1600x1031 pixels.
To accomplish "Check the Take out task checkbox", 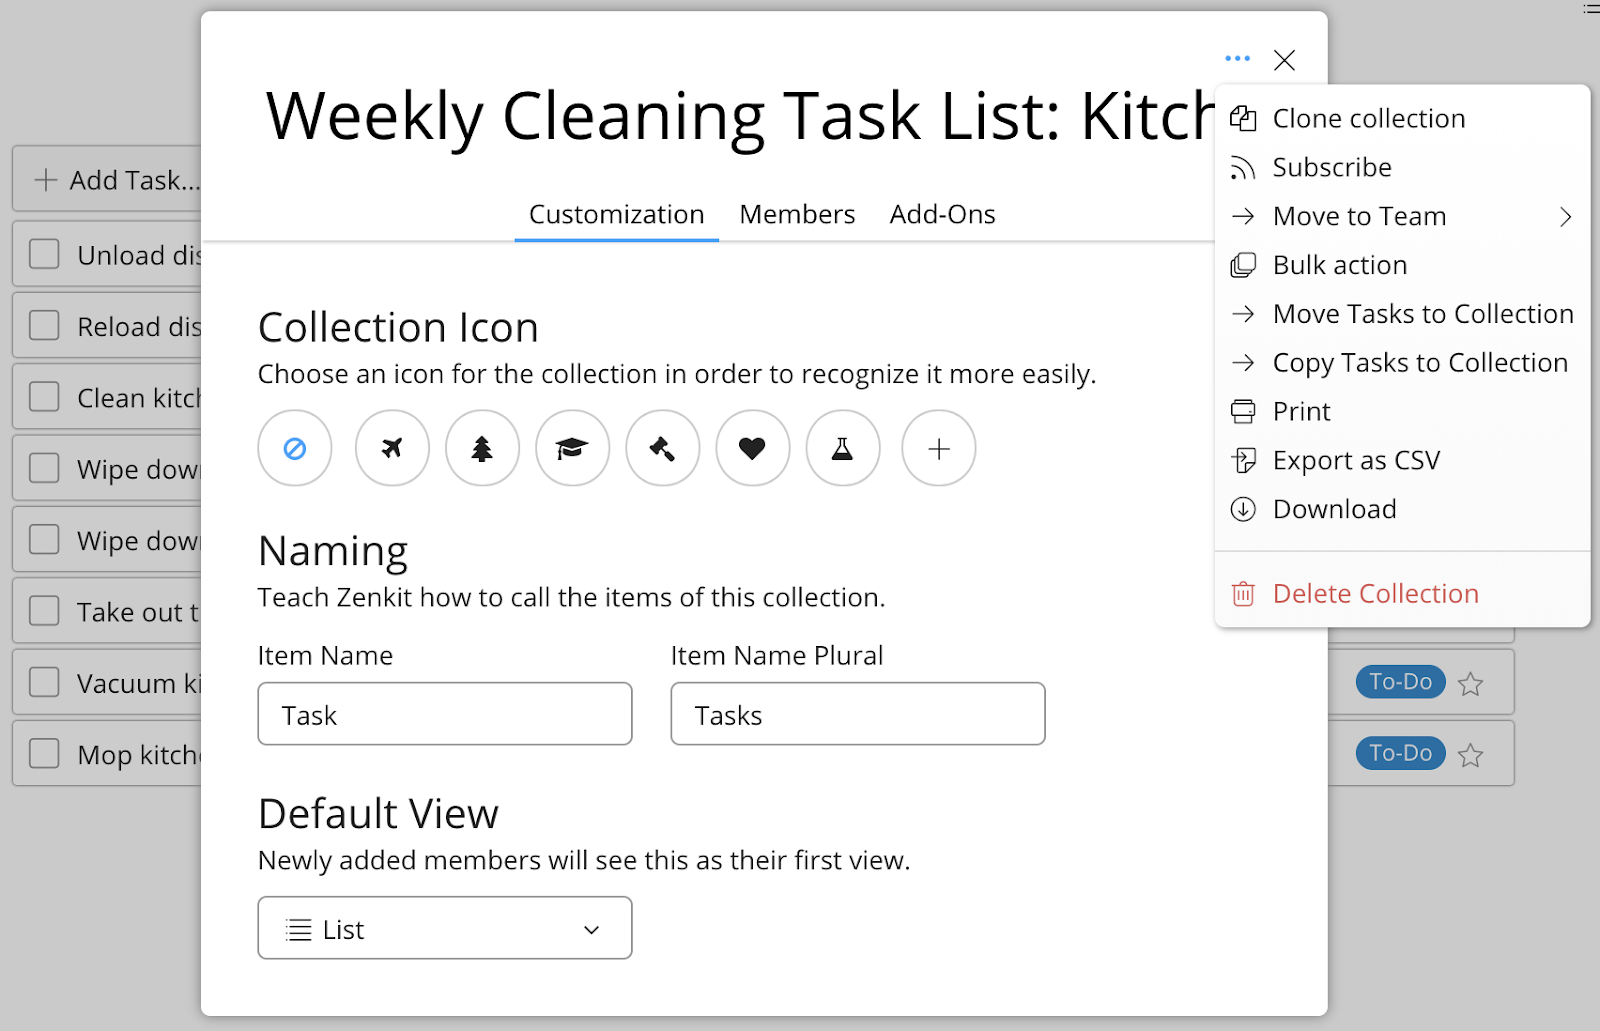I will pyautogui.click(x=44, y=611).
